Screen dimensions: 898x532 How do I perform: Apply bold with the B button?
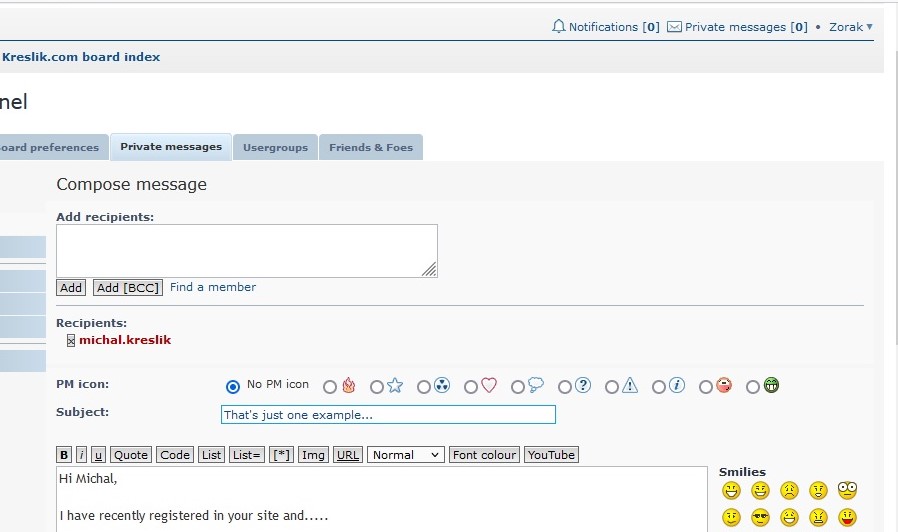(x=64, y=455)
